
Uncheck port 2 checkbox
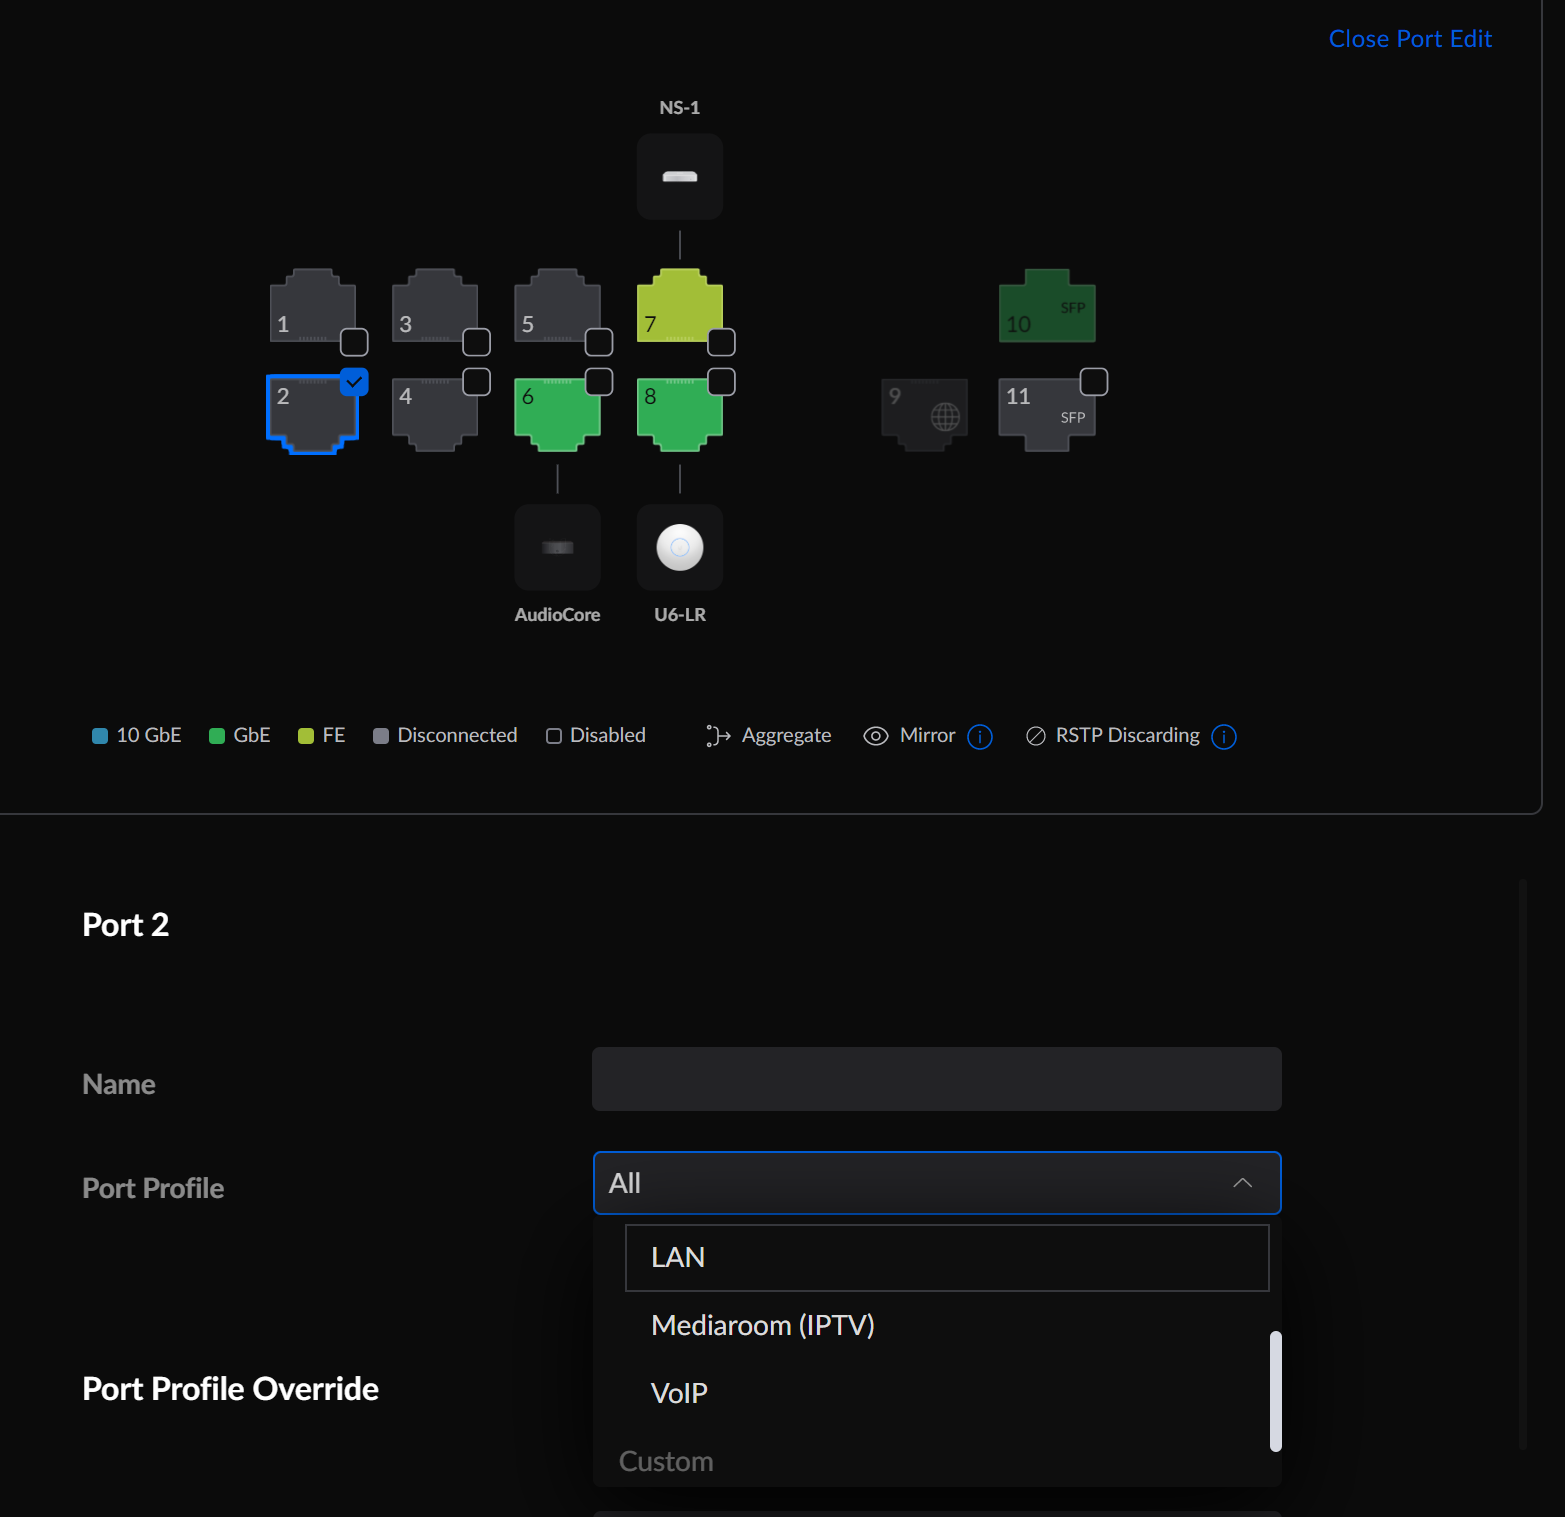354,382
